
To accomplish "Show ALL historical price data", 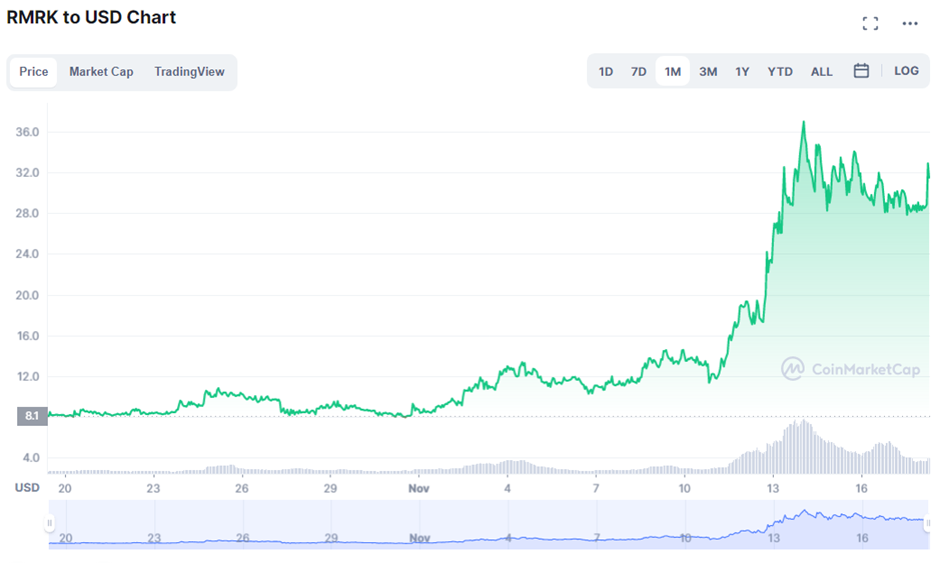I will (821, 71).
